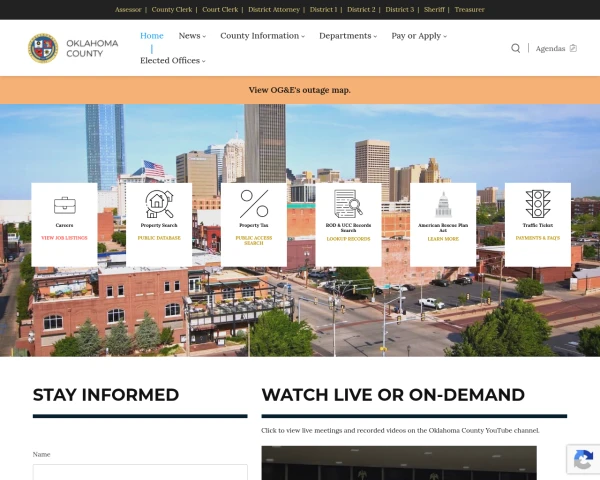The width and height of the screenshot is (600, 480).
Task: Click the Property Tax percent icon
Action: click(254, 204)
